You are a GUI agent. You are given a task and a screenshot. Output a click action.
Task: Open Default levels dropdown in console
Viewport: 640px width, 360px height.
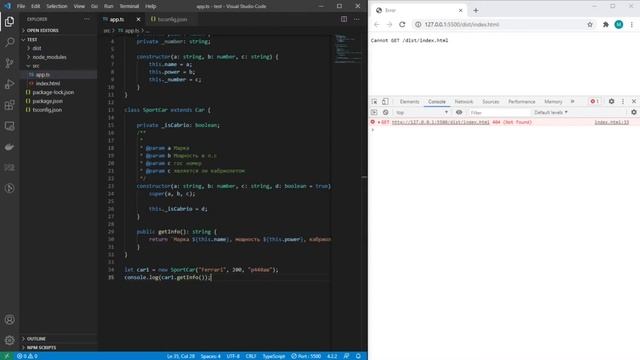(551, 112)
